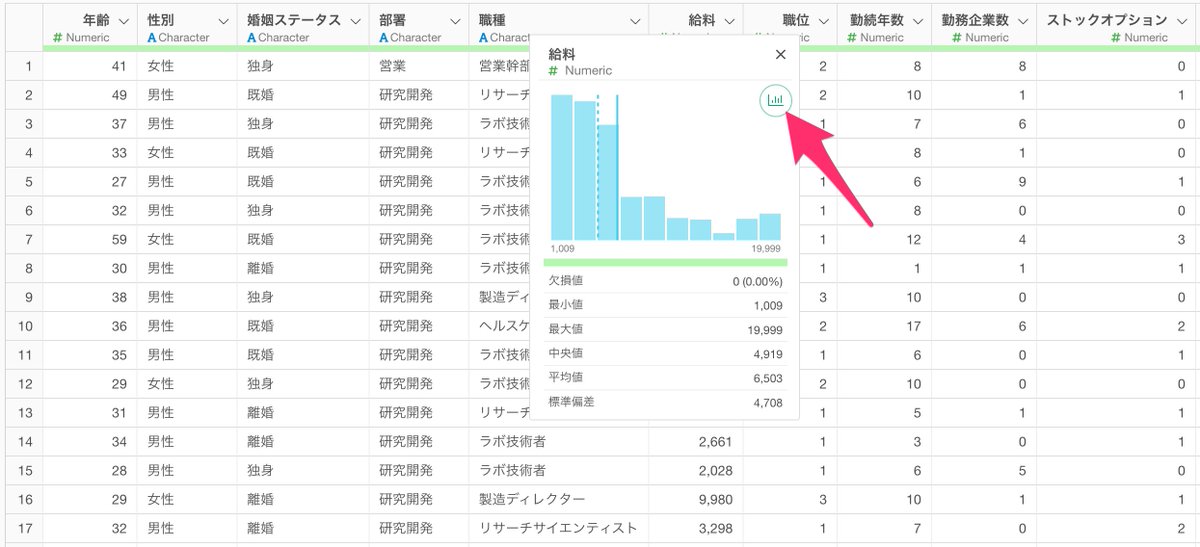
Task: Open the 部署 column dropdown menu
Action: pyautogui.click(x=456, y=21)
